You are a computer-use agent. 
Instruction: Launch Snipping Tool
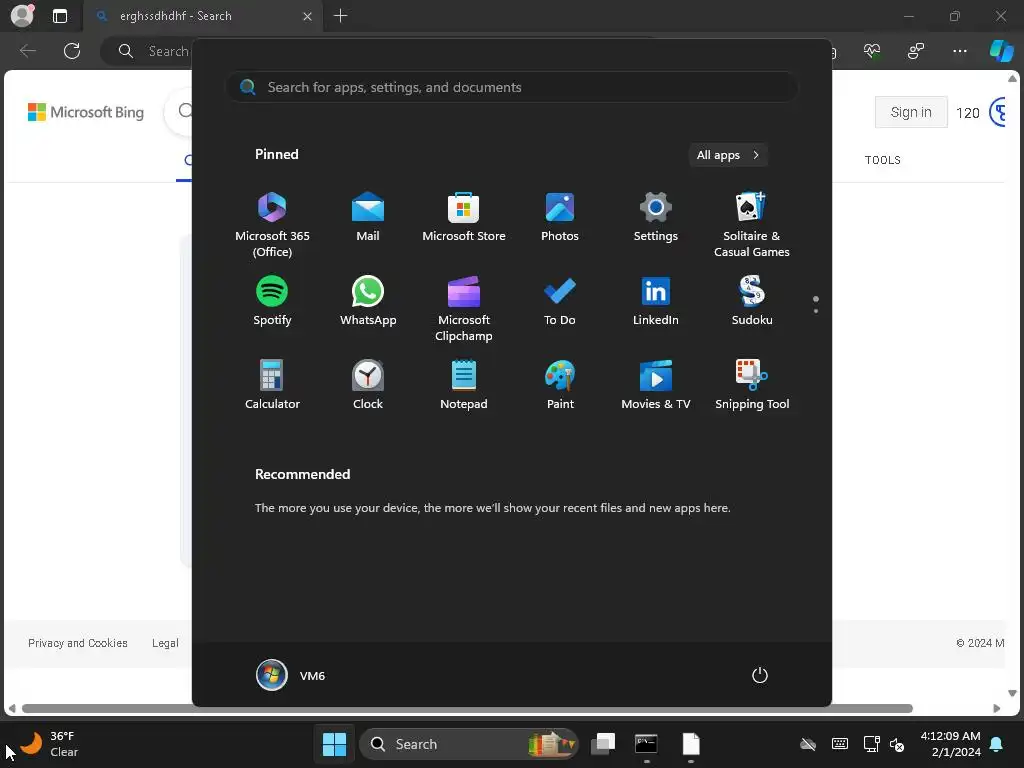752,385
